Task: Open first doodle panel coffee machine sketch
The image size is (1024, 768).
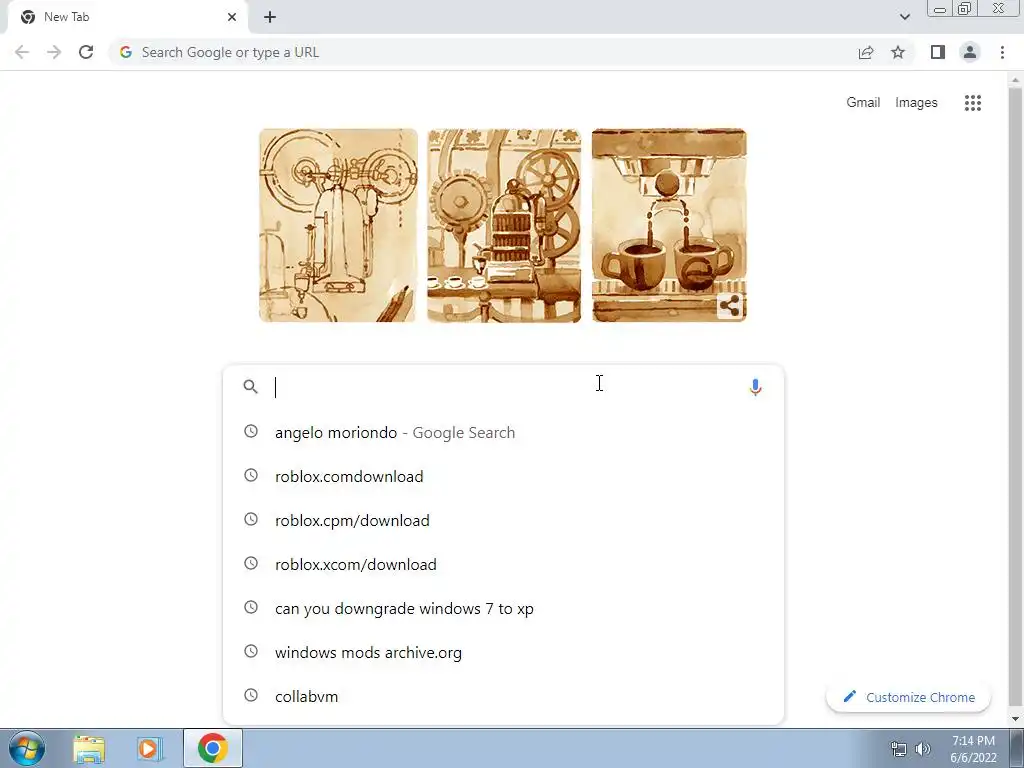Action: pyautogui.click(x=338, y=225)
